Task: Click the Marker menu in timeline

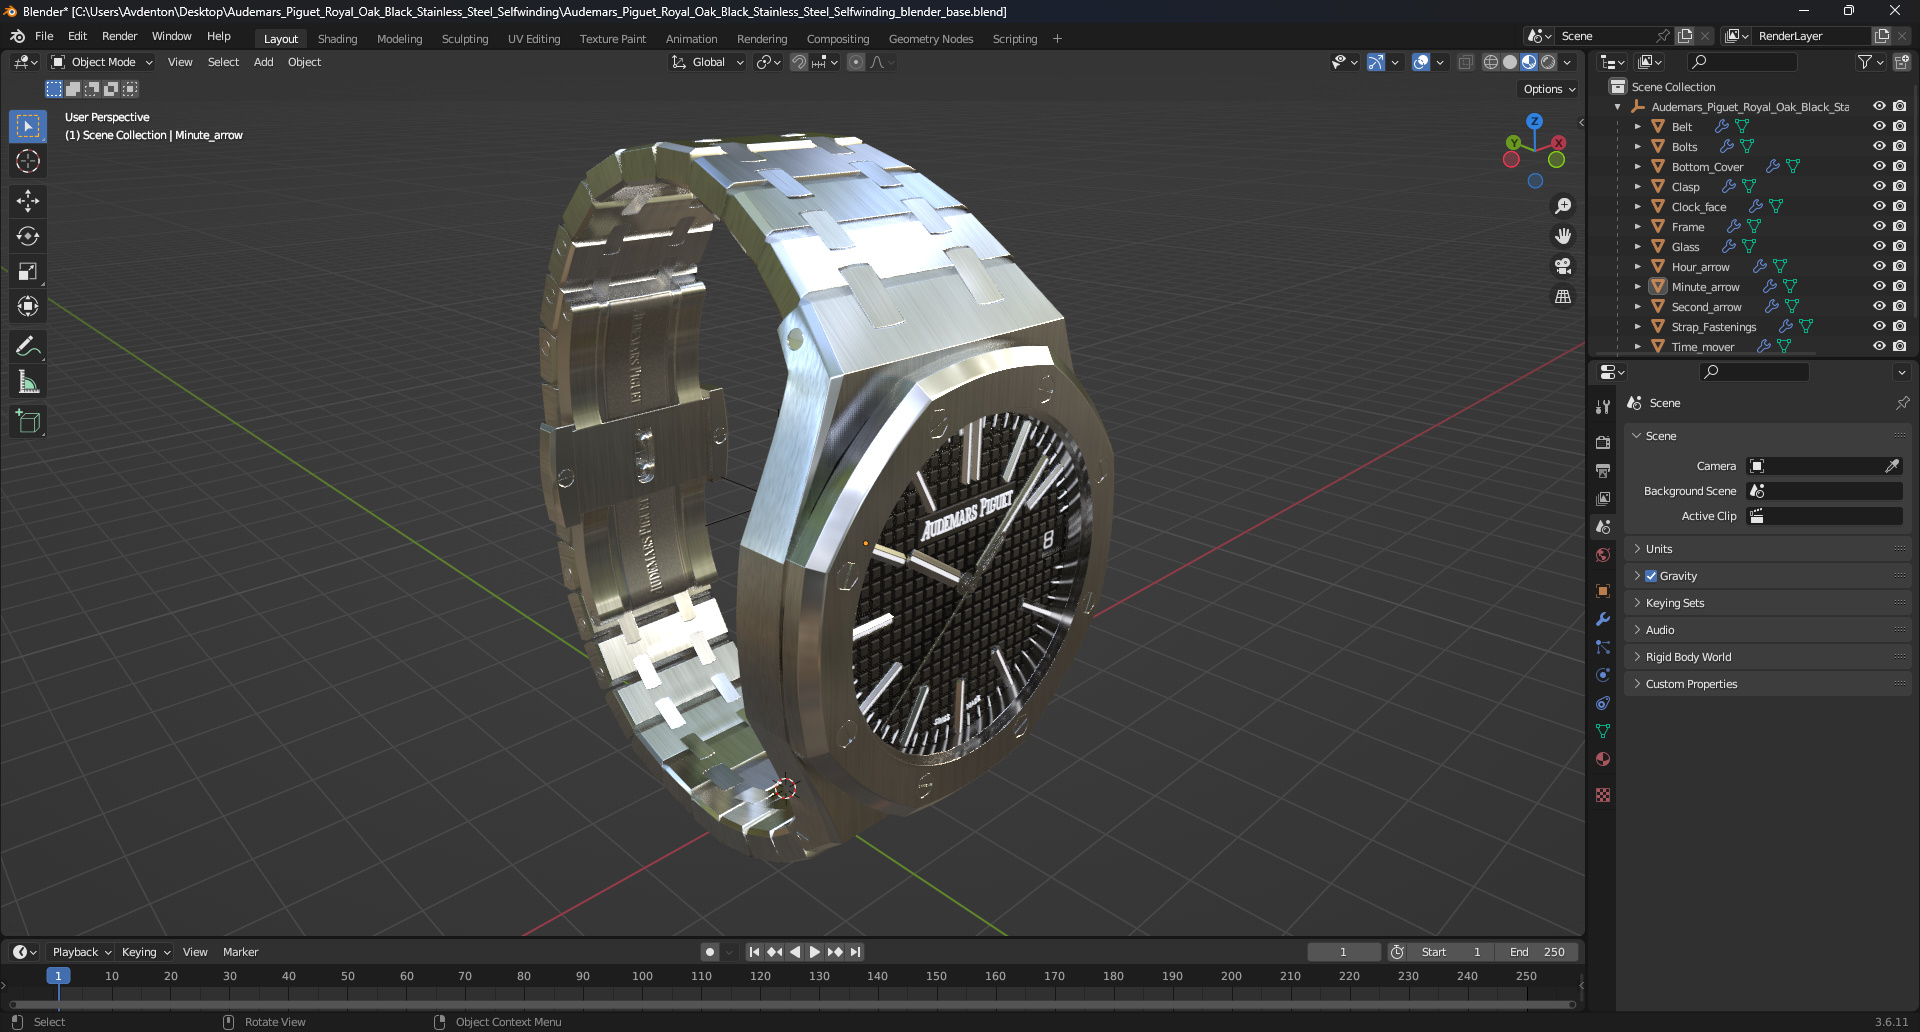Action: [x=240, y=952]
